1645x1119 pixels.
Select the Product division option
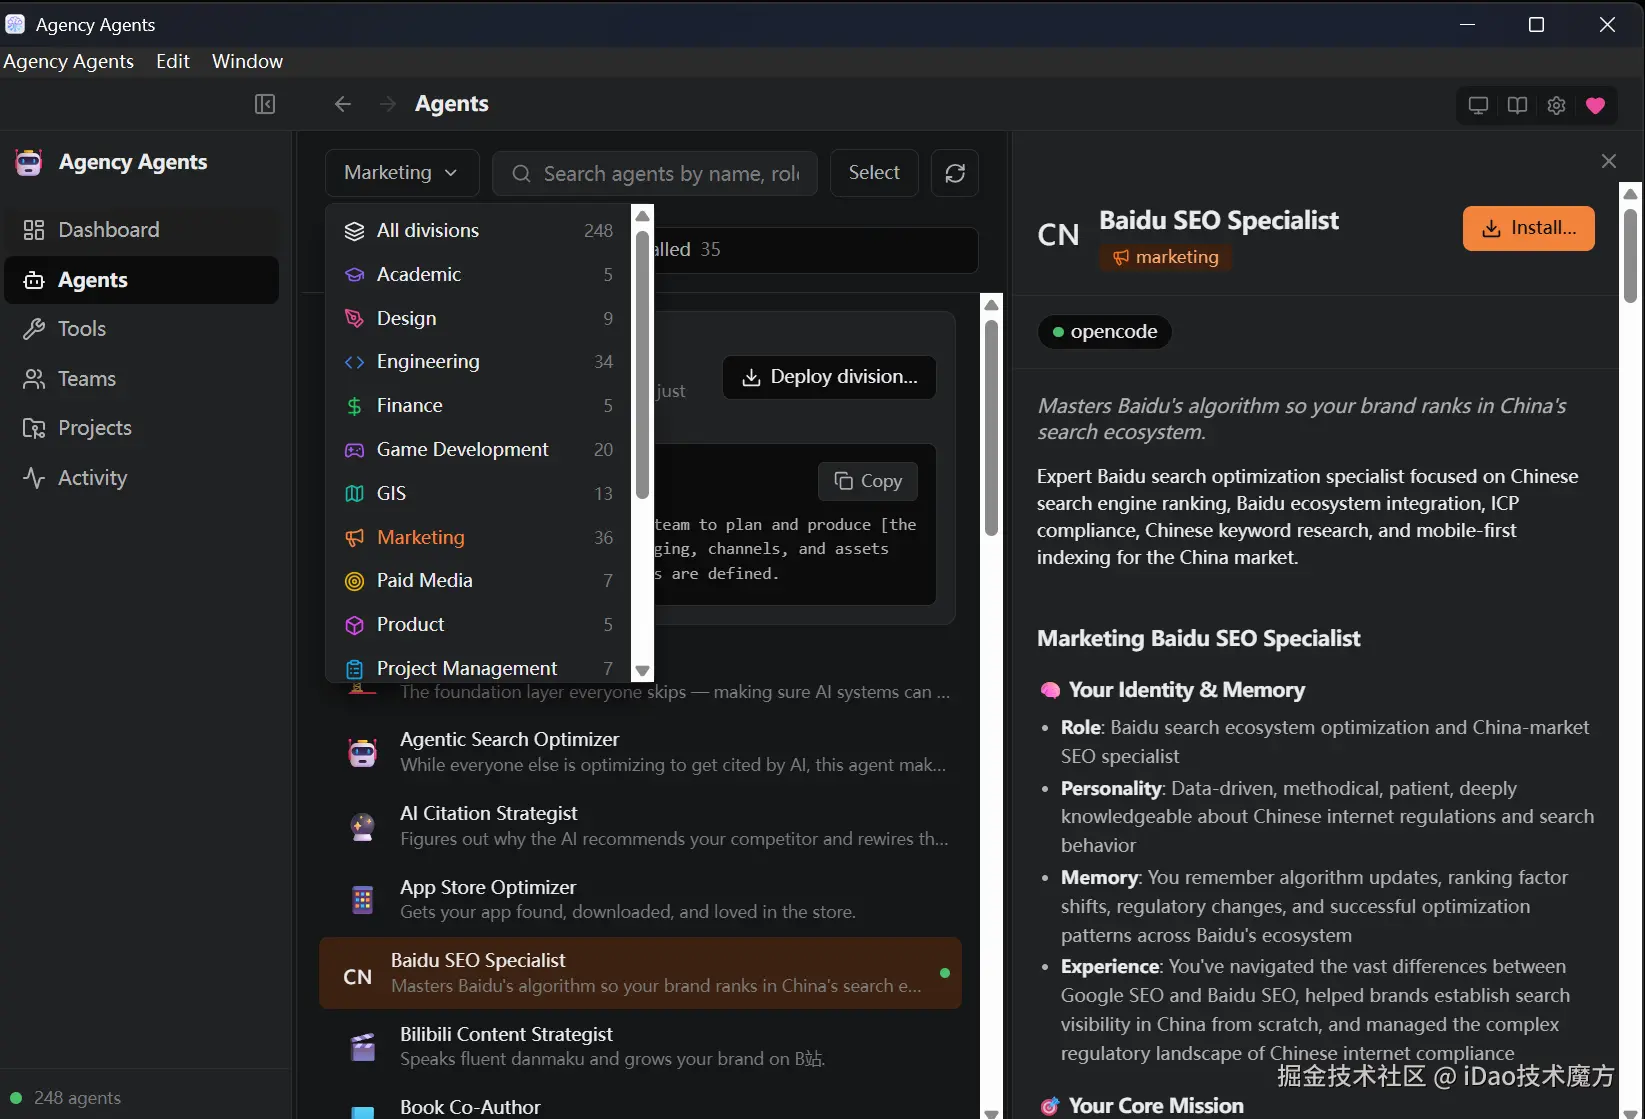point(478,624)
